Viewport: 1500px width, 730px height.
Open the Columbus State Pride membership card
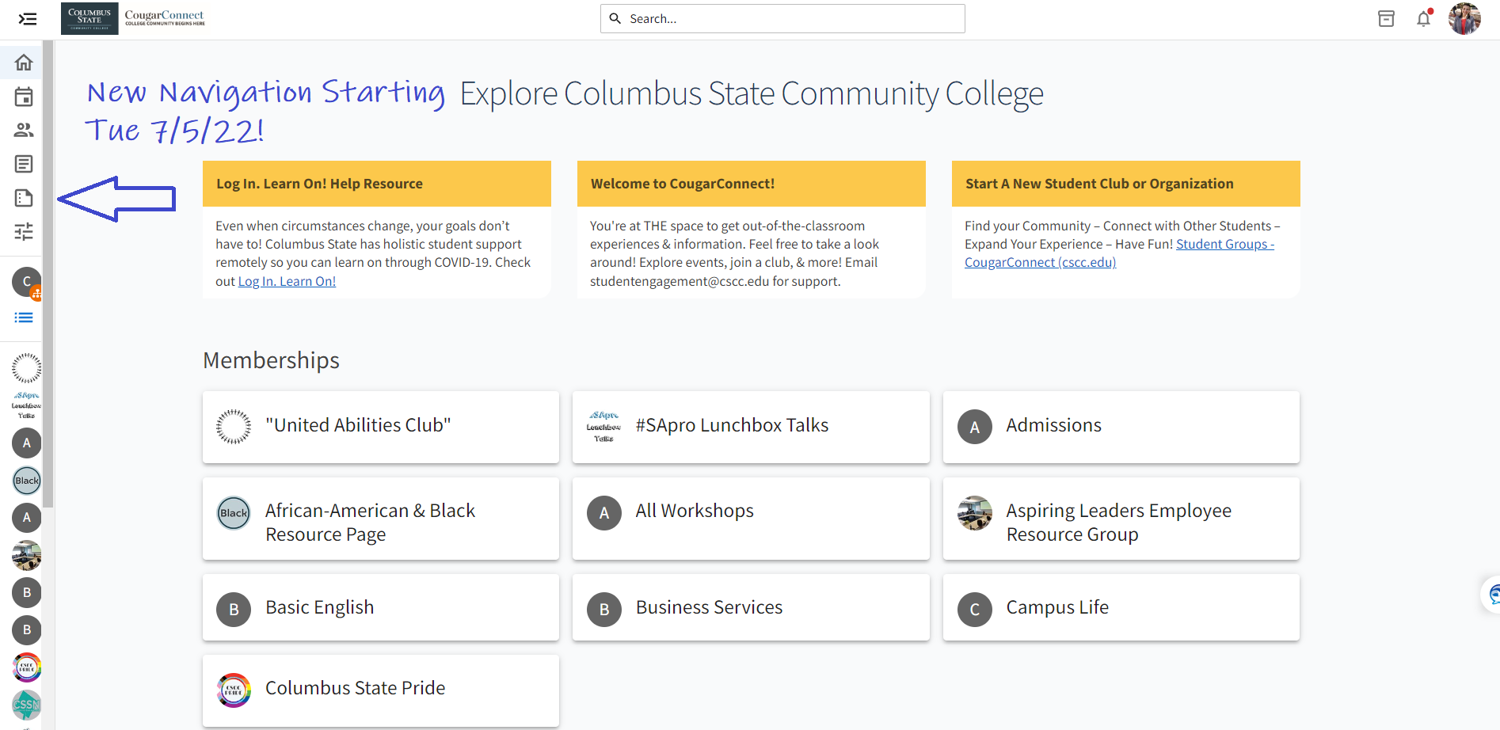(x=381, y=690)
